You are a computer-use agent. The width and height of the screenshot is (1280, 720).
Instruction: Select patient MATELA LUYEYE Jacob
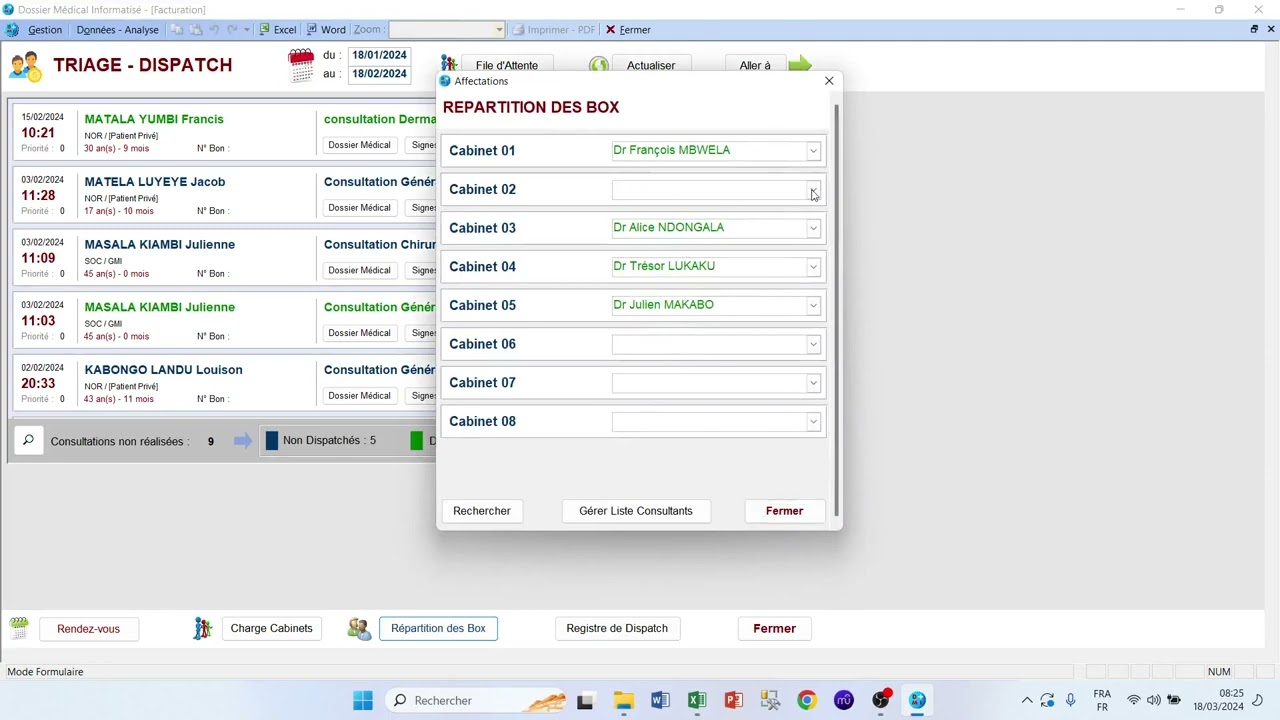point(155,182)
